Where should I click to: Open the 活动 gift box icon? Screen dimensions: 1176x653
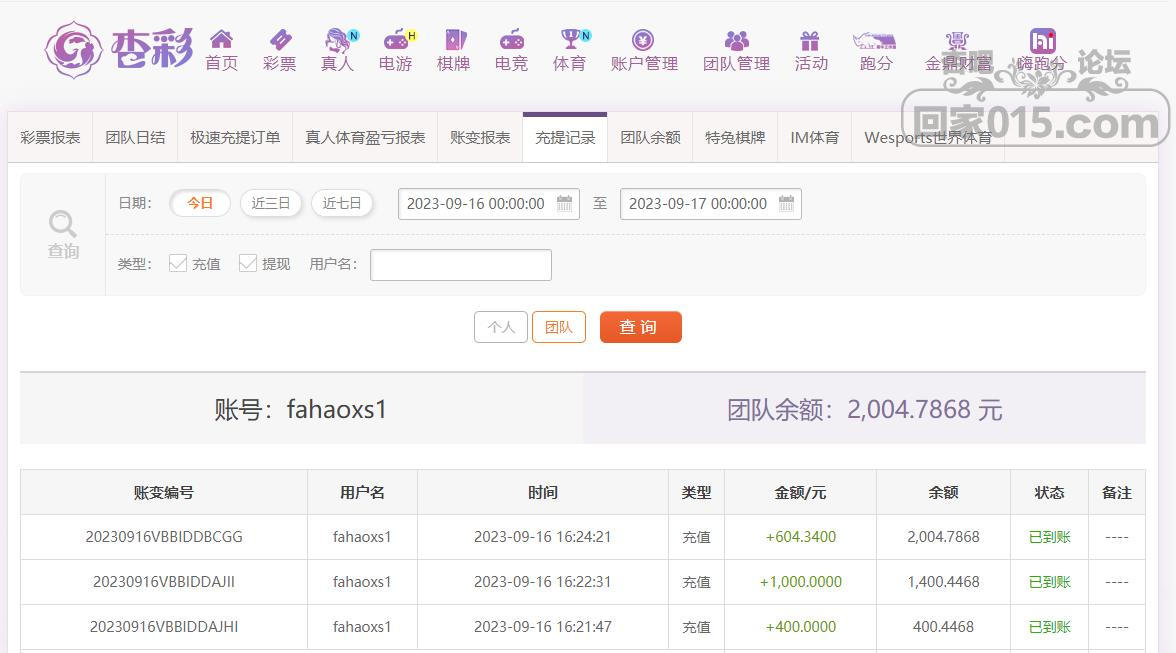[810, 39]
